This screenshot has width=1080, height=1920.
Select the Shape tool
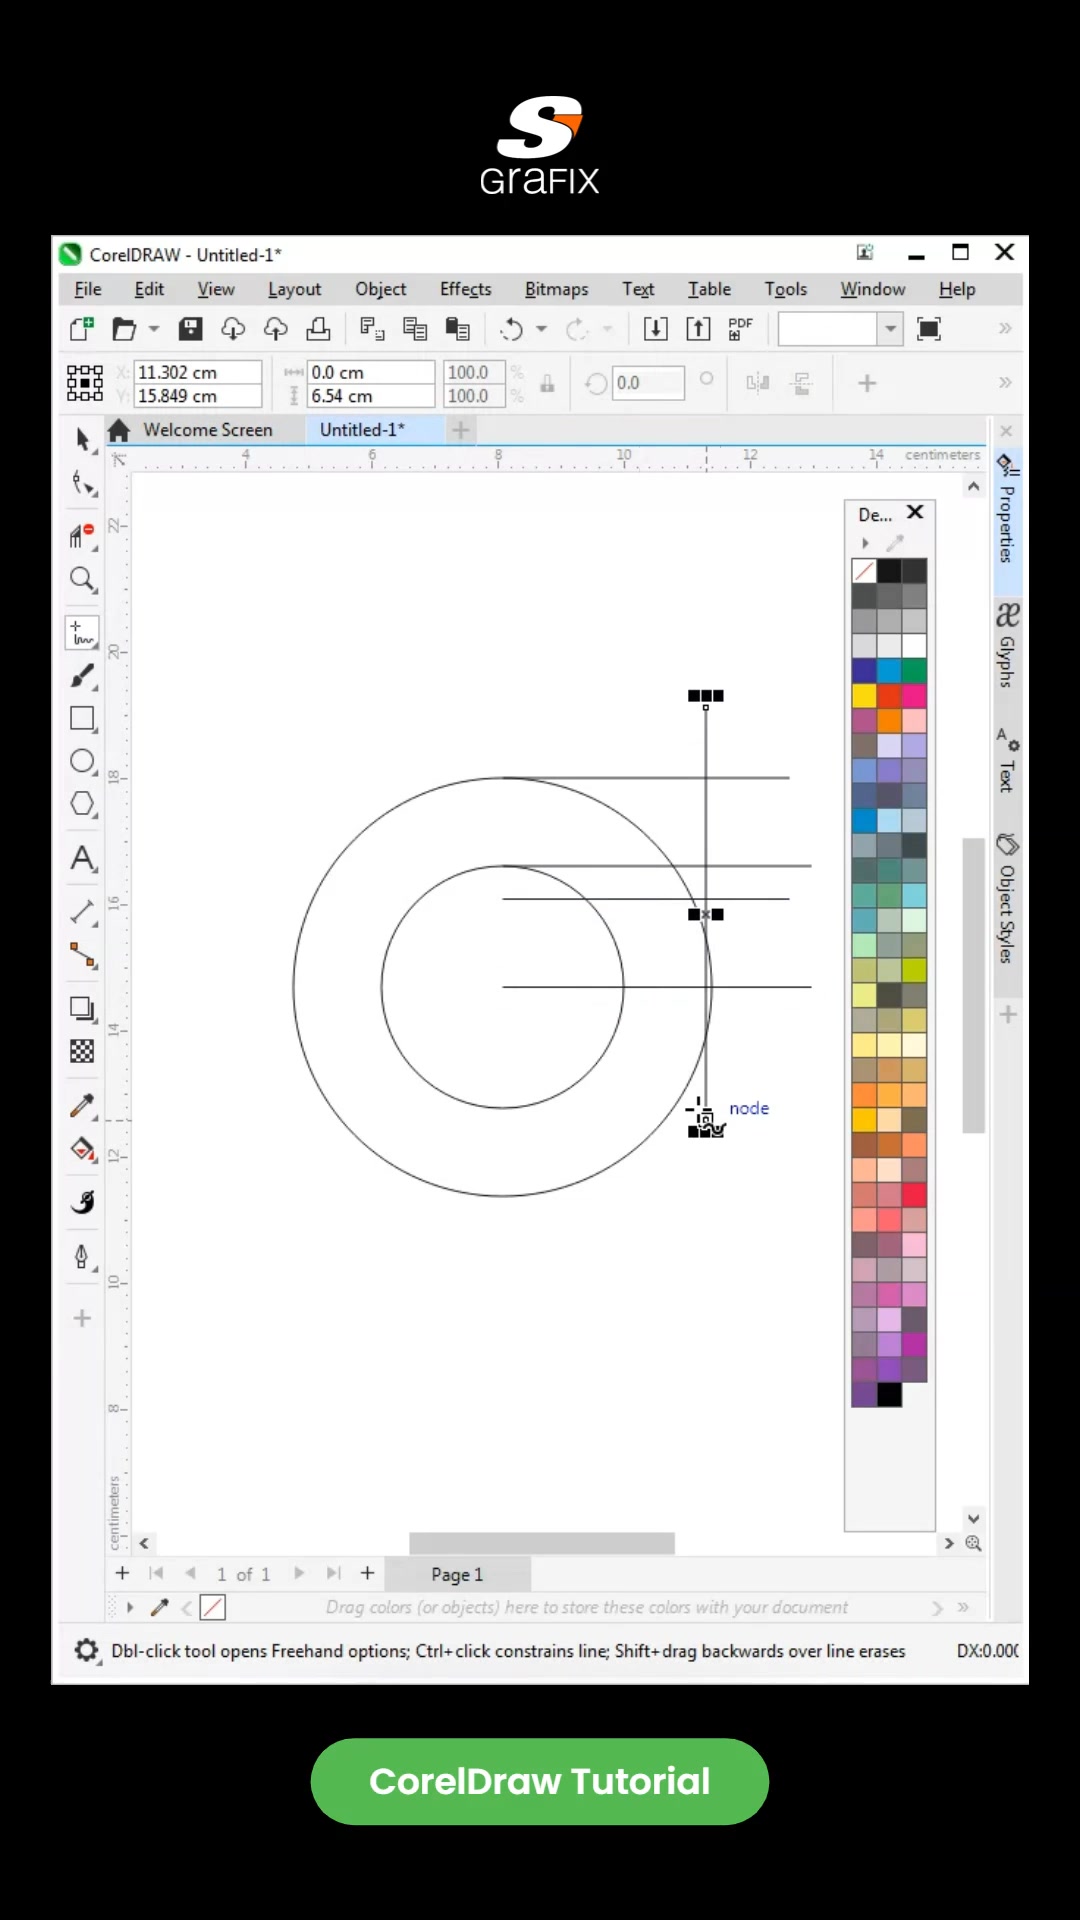point(83,486)
